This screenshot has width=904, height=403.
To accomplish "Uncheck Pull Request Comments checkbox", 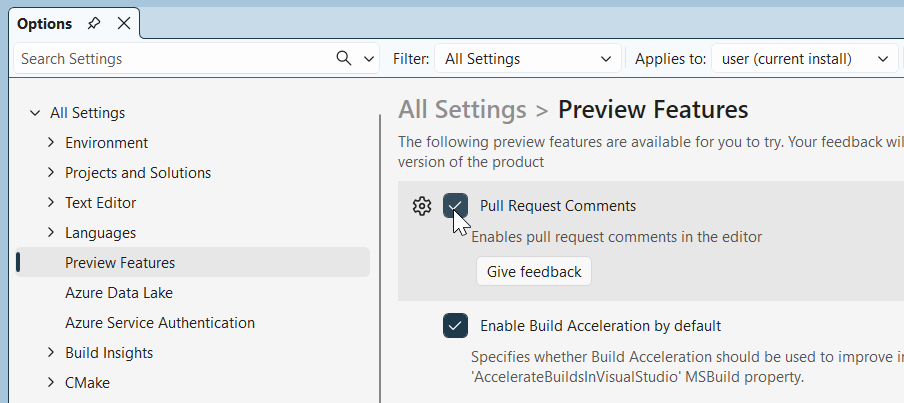I will click(x=456, y=206).
